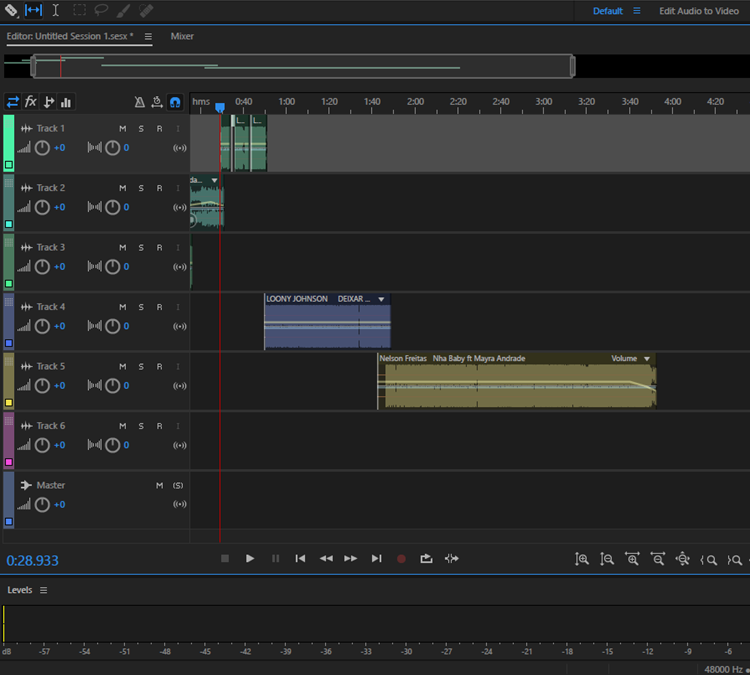
Task: Click the red Record button
Action: (x=401, y=559)
